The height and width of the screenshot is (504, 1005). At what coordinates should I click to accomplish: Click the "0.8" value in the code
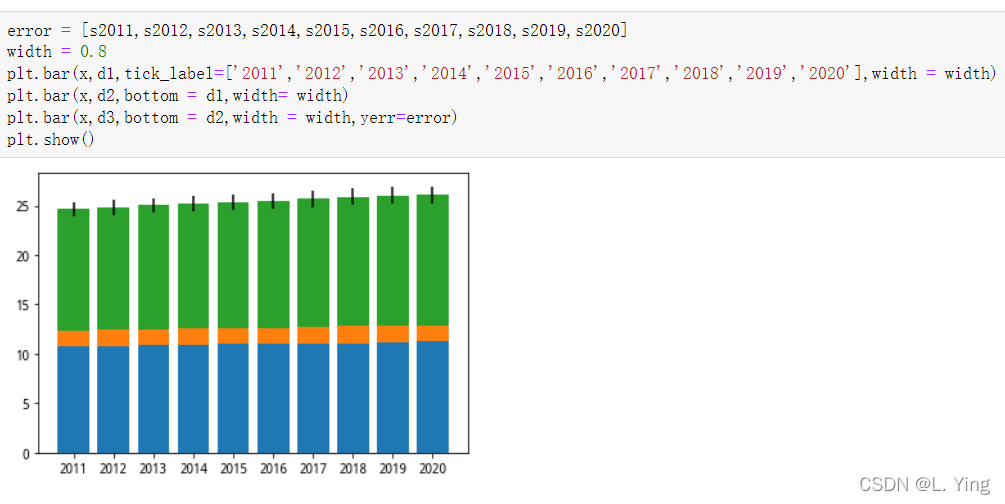(93, 52)
